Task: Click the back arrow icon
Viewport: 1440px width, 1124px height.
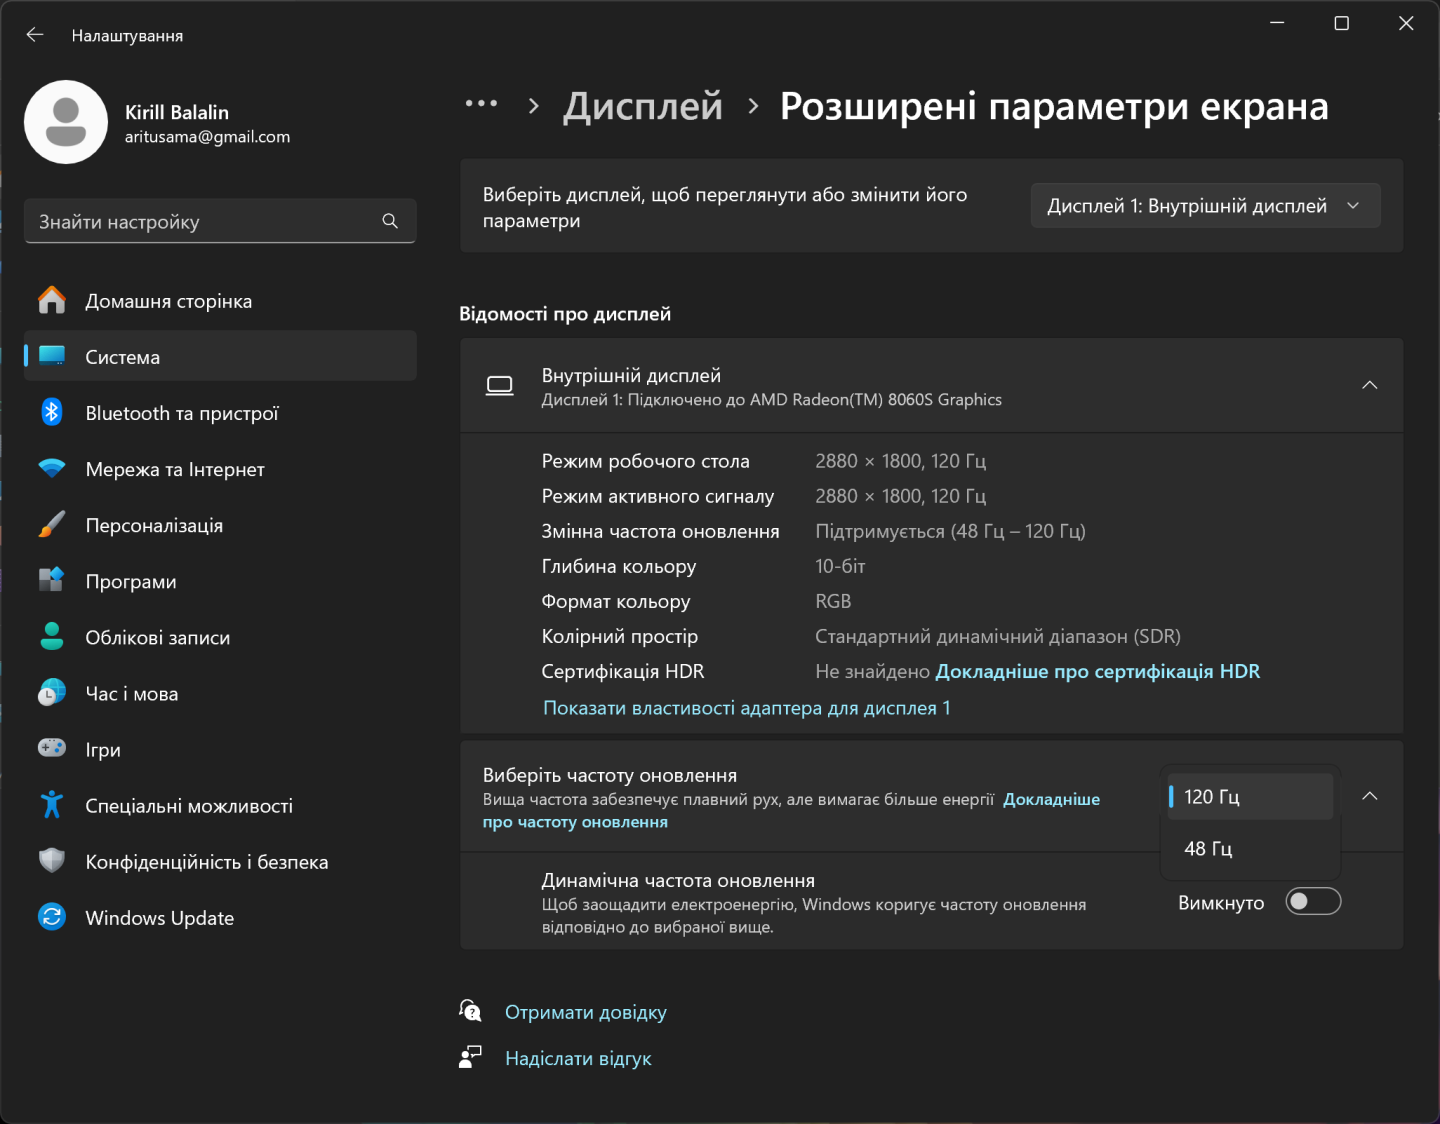Action: pos(35,35)
